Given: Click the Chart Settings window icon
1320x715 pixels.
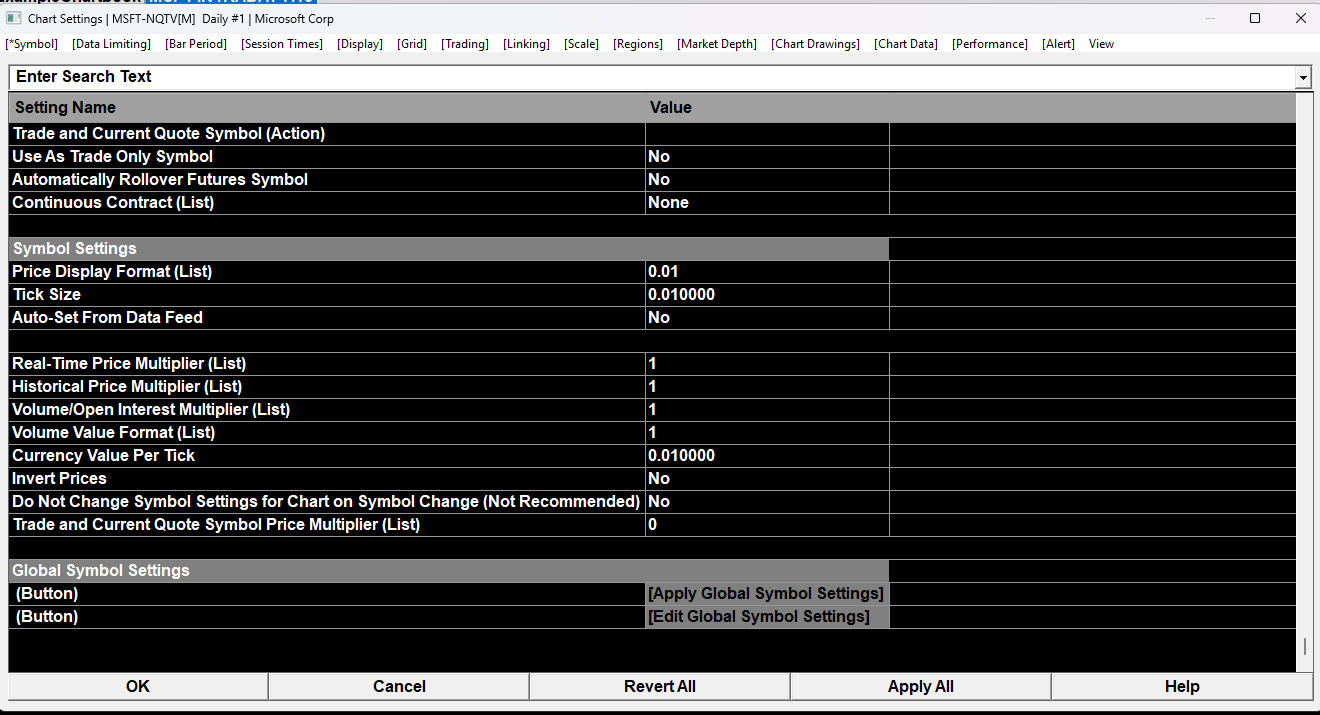Looking at the screenshot, I should (13, 18).
